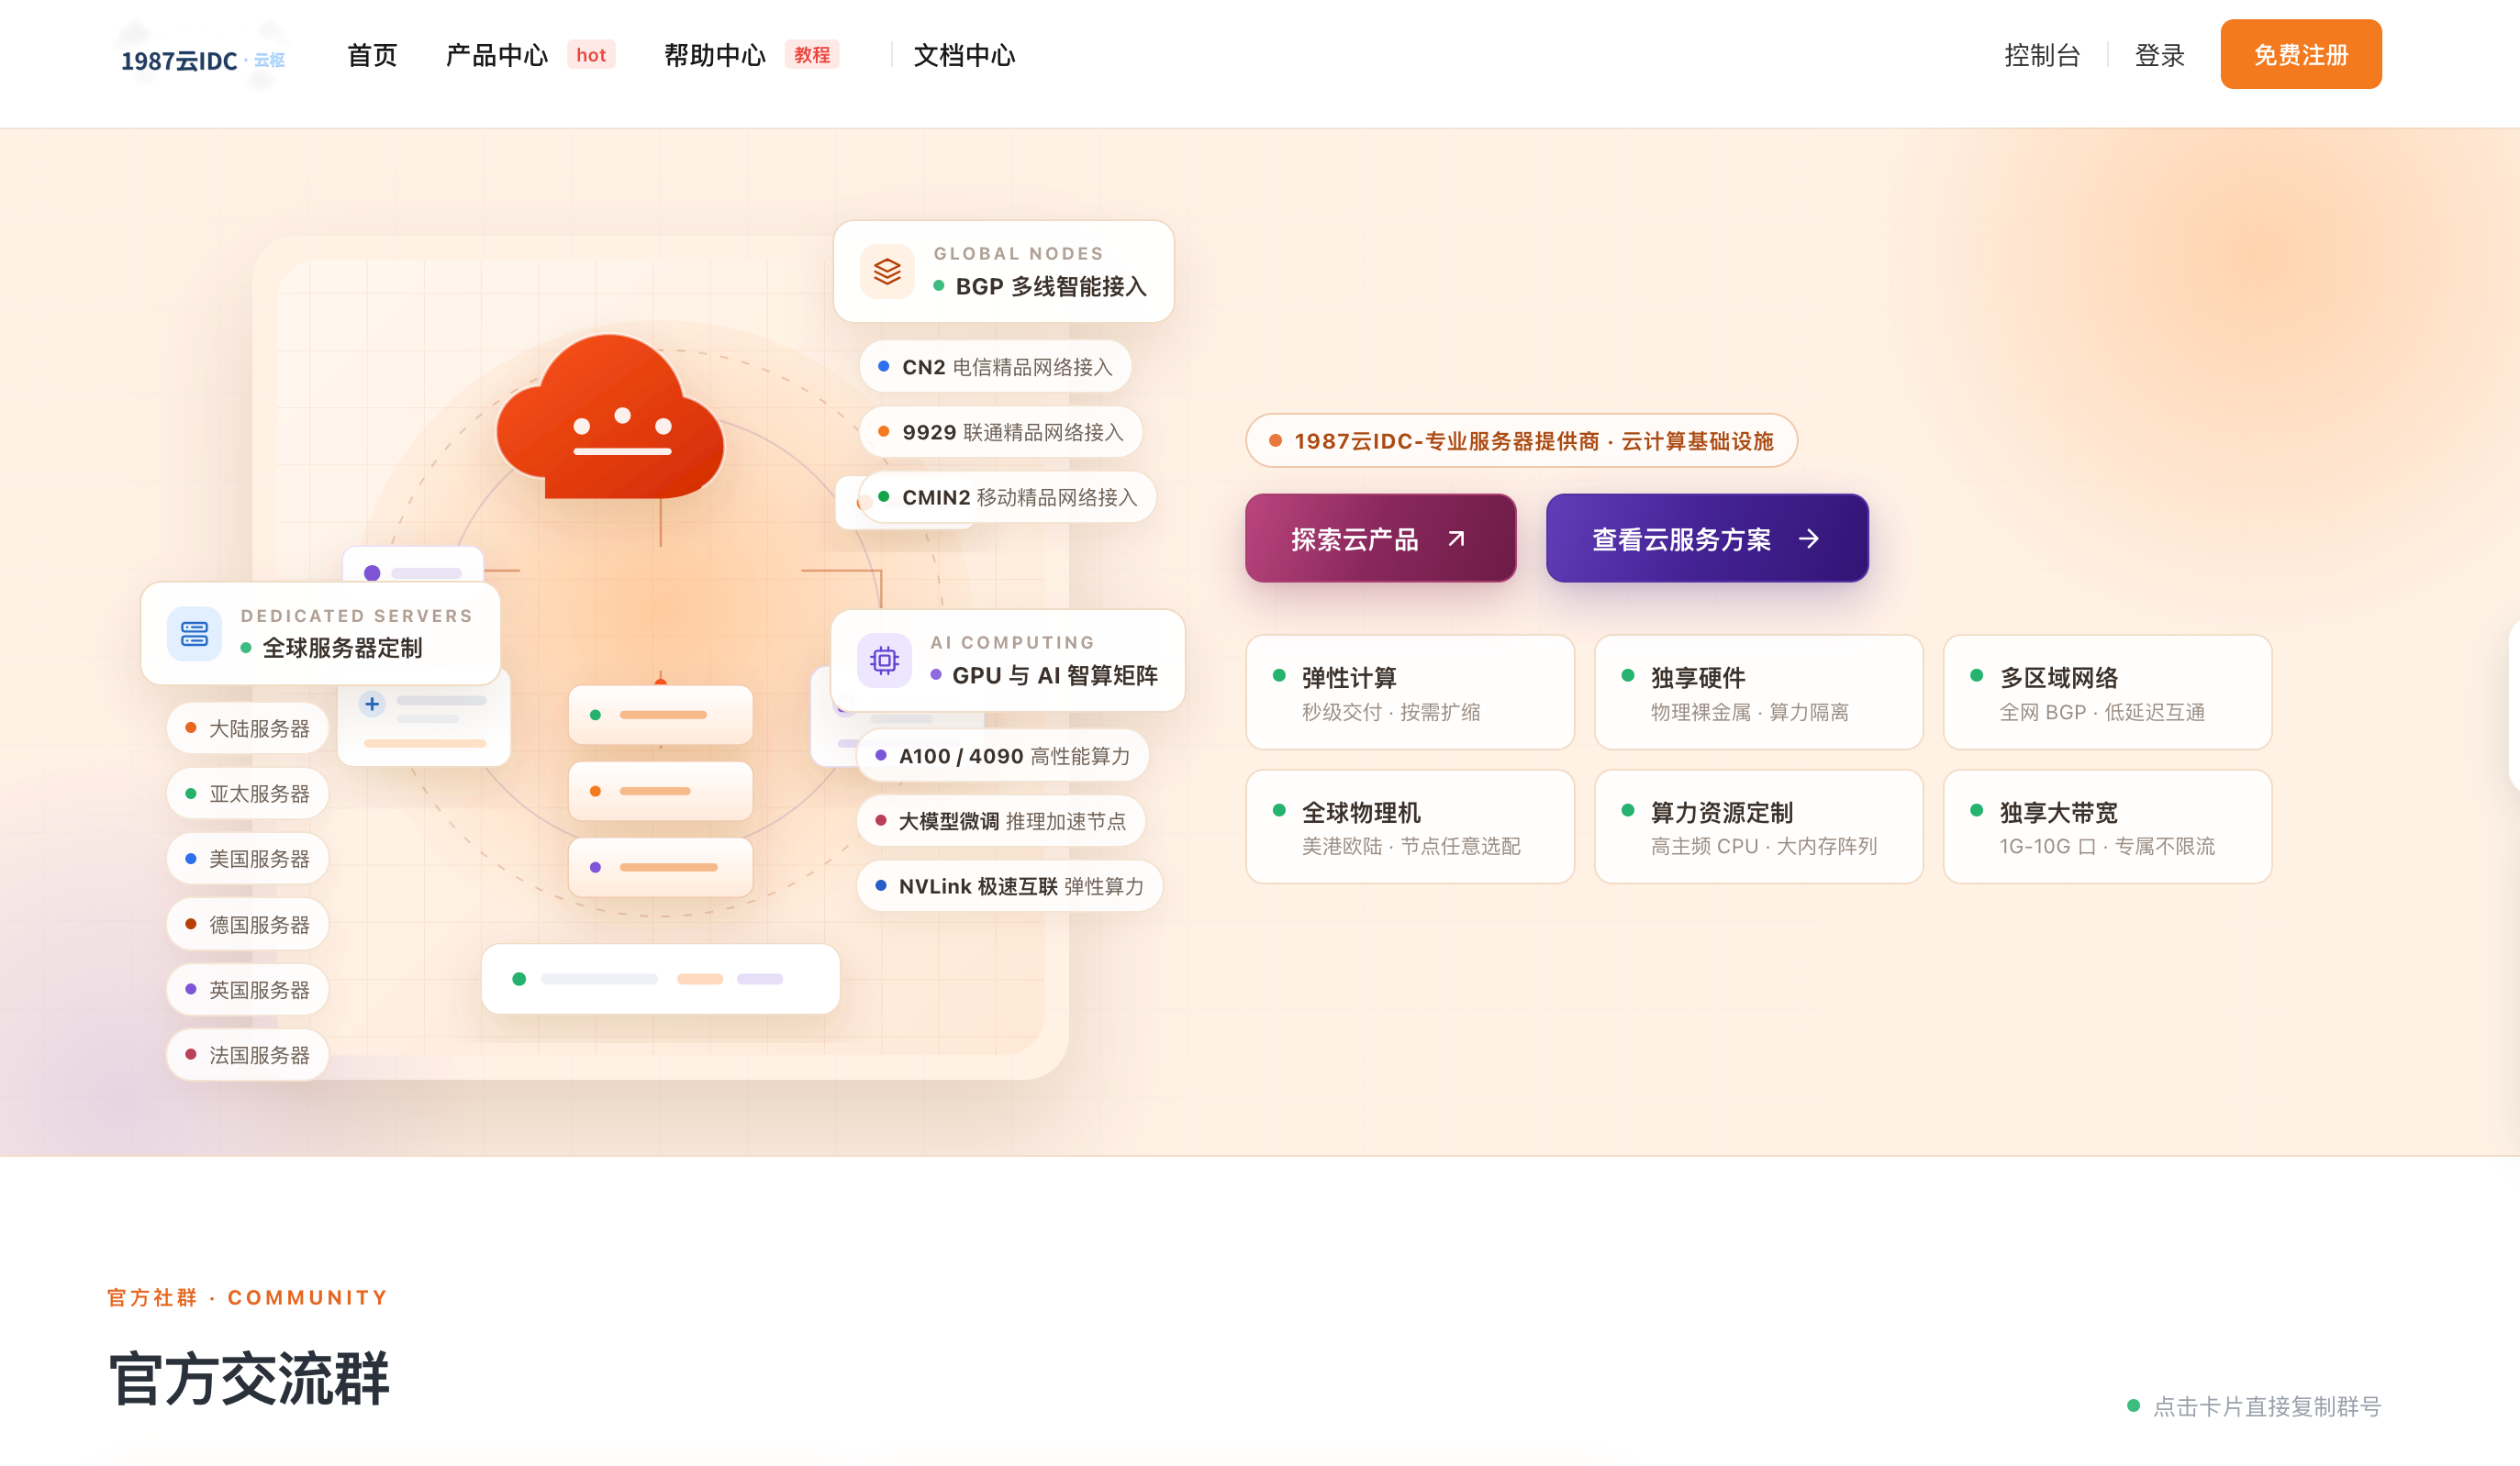The width and height of the screenshot is (2520, 1466).
Task: Choose 德国服务器
Action: click(x=248, y=924)
